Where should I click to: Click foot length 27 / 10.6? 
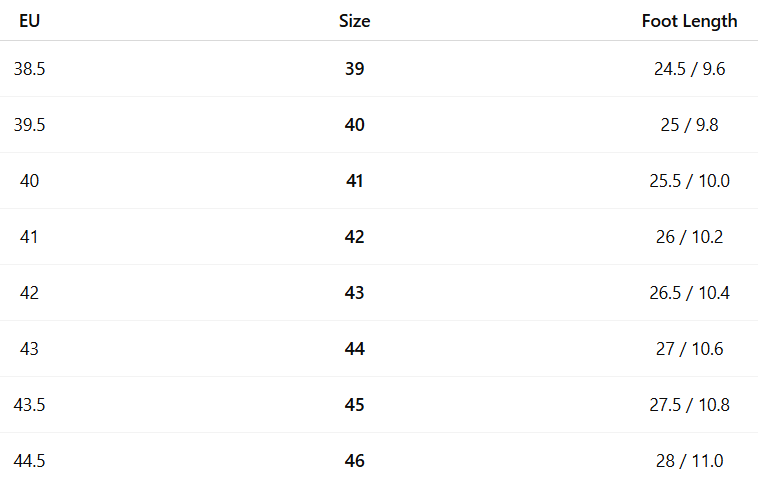coord(689,349)
